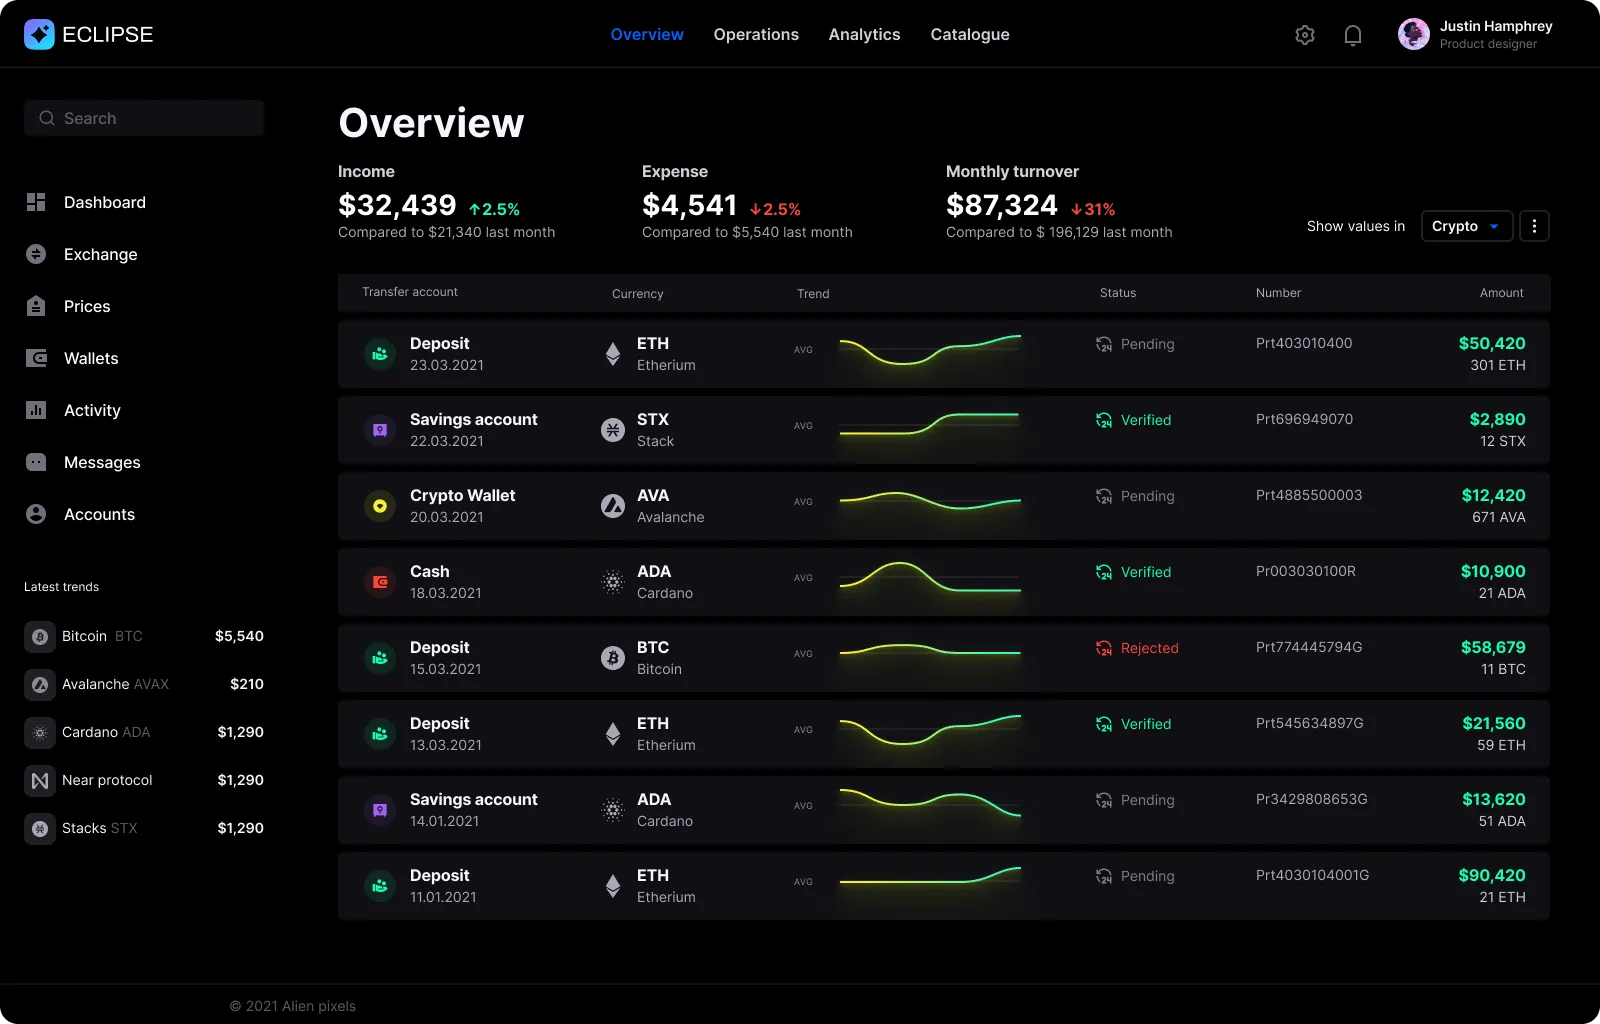
Task: Click the Cash transfer account icon
Action: coord(380,582)
